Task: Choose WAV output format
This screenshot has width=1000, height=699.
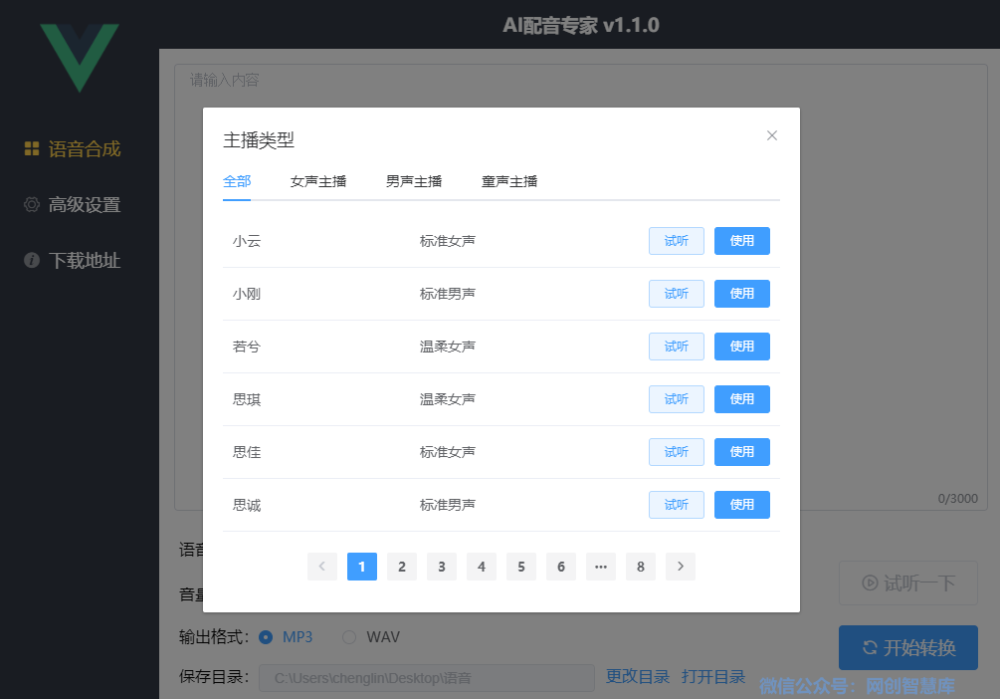Action: (371, 637)
